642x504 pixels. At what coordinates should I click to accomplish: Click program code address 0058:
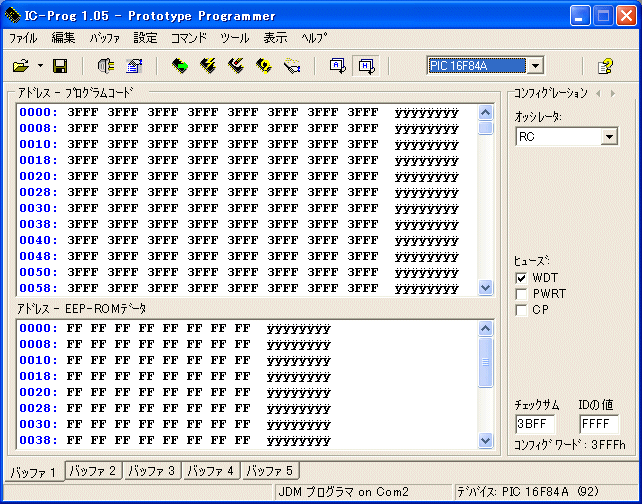[38, 288]
